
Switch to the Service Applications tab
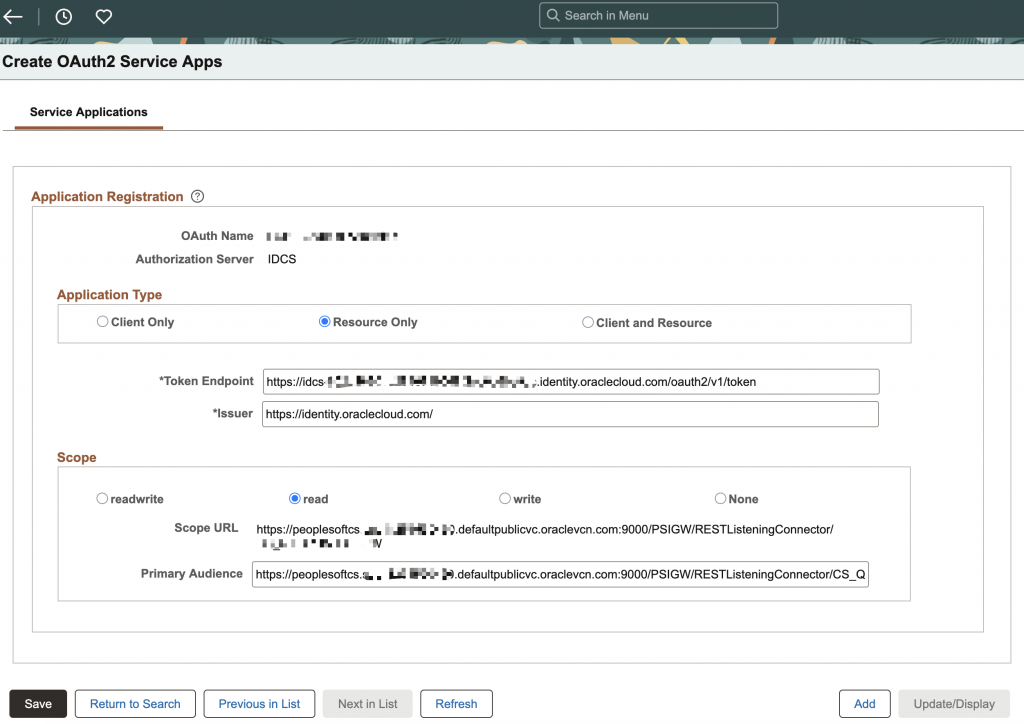[88, 112]
